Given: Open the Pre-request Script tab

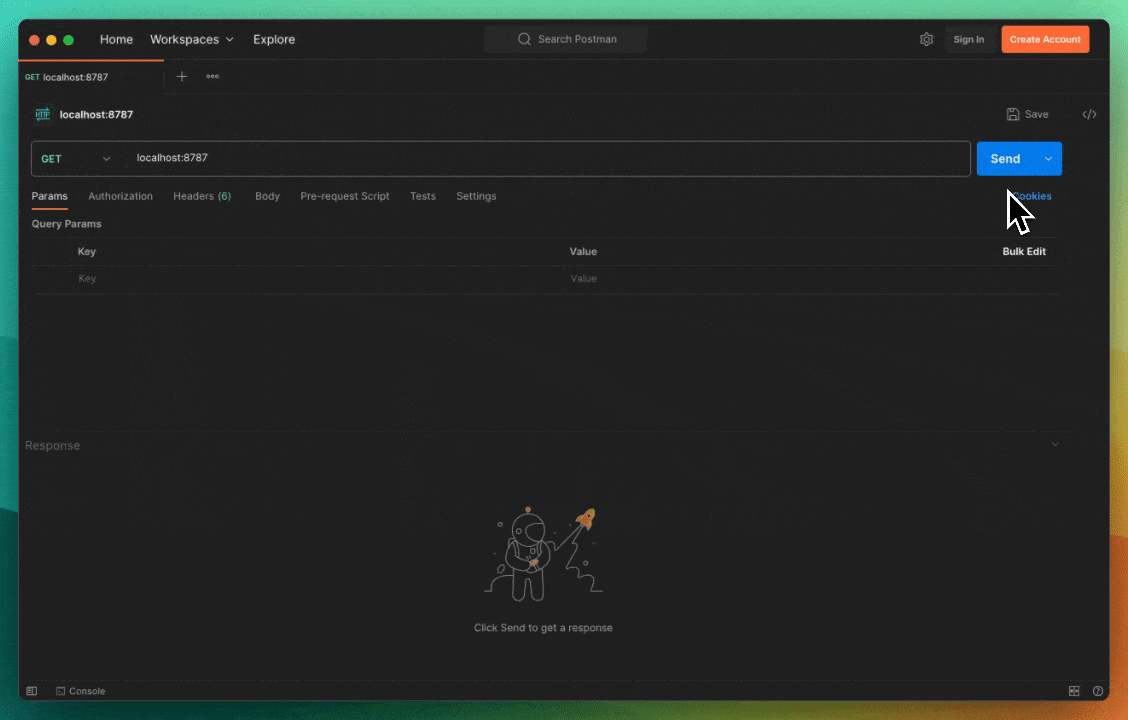Looking at the screenshot, I should coord(344,196).
